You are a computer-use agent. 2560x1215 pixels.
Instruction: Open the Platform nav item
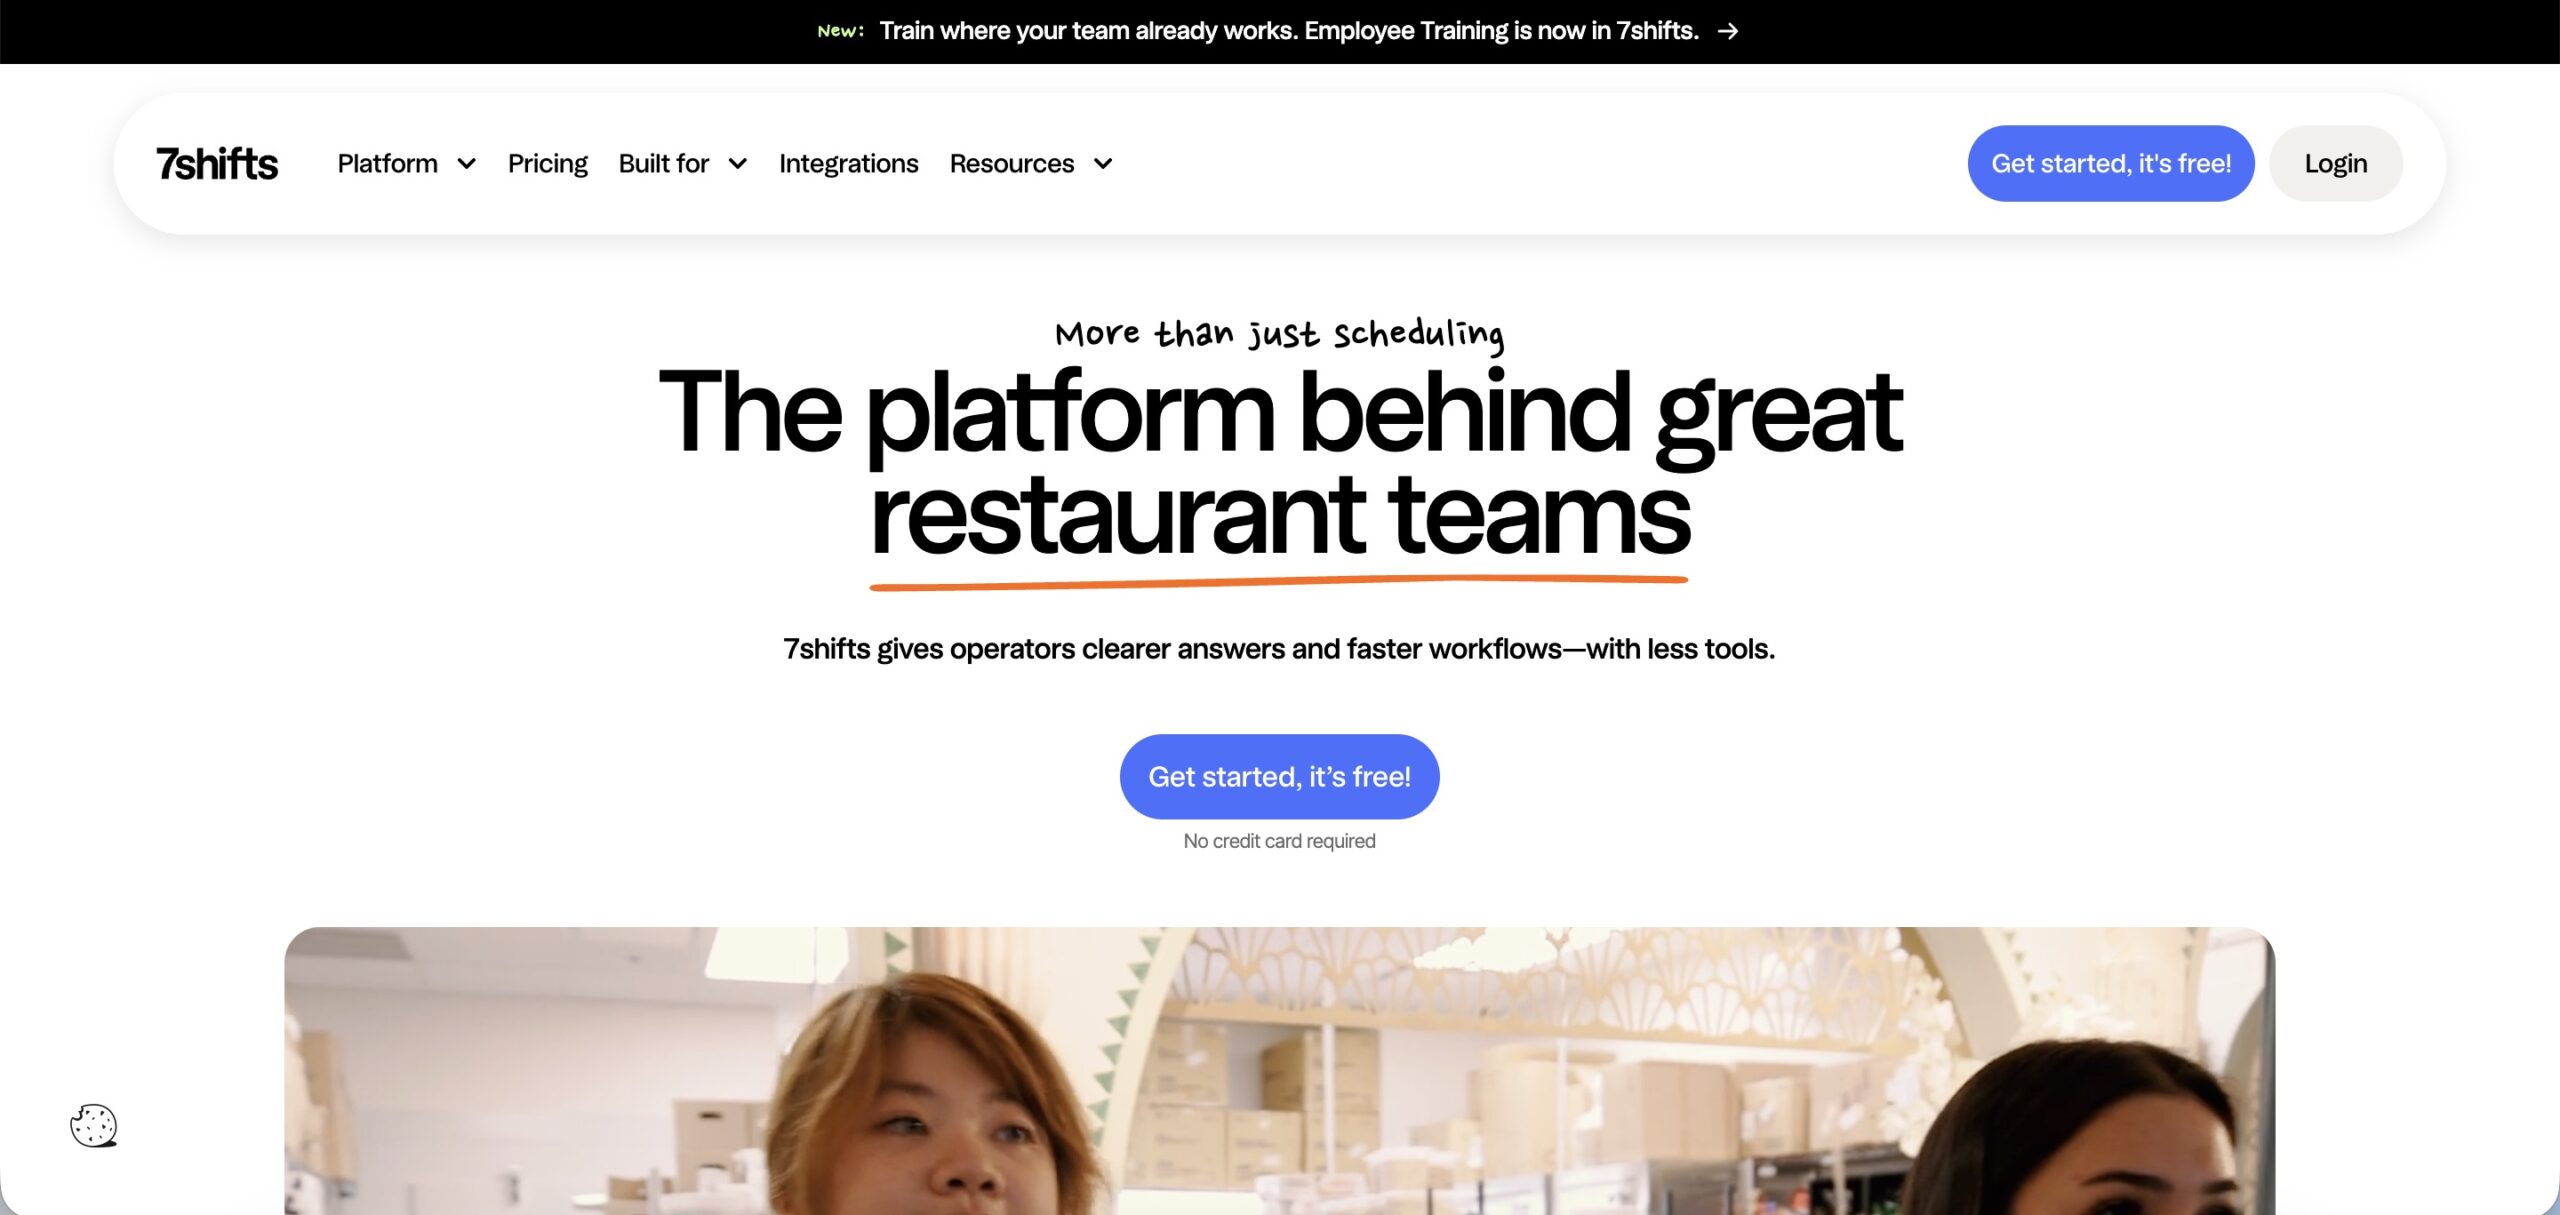tap(387, 164)
